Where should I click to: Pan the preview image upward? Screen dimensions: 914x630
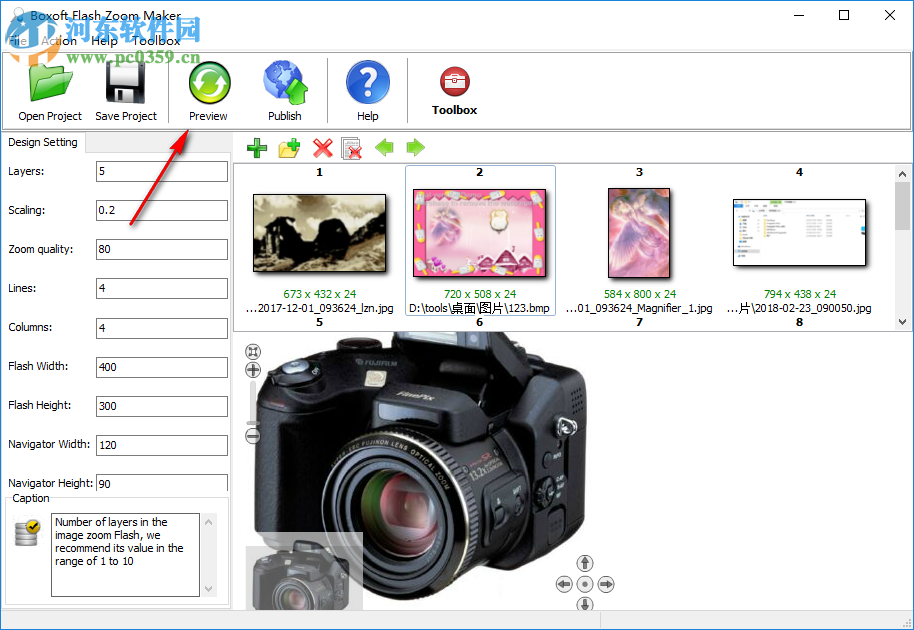tap(584, 563)
